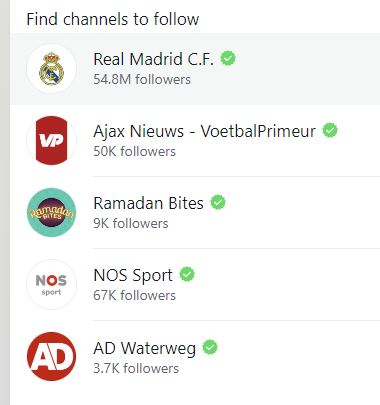Open the Real Madrid C.F. crest avatar
Image resolution: width=380 pixels, height=405 pixels.
(x=51, y=69)
